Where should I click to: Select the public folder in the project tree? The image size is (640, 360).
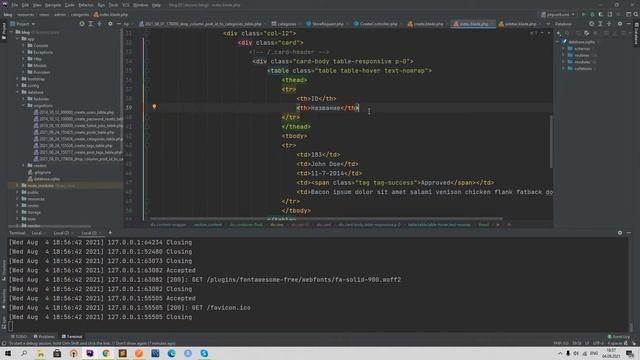31,192
